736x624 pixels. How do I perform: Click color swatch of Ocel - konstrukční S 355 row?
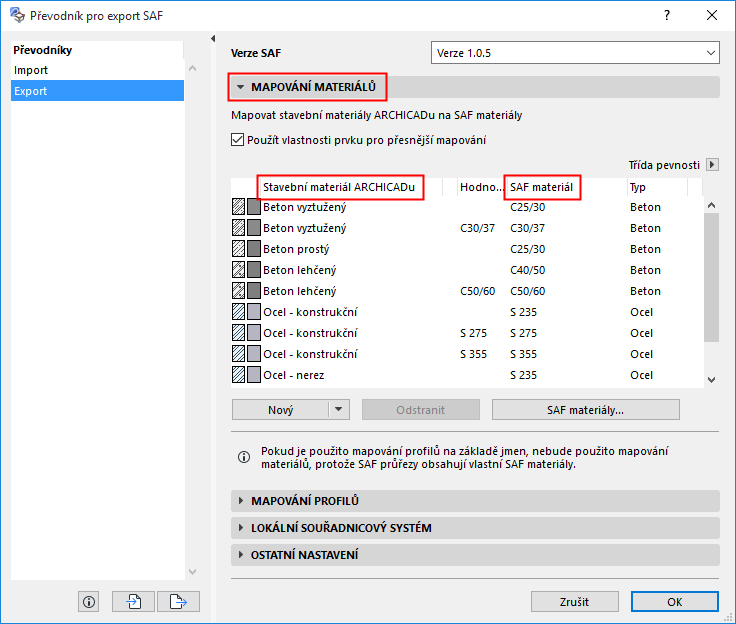[253, 354]
